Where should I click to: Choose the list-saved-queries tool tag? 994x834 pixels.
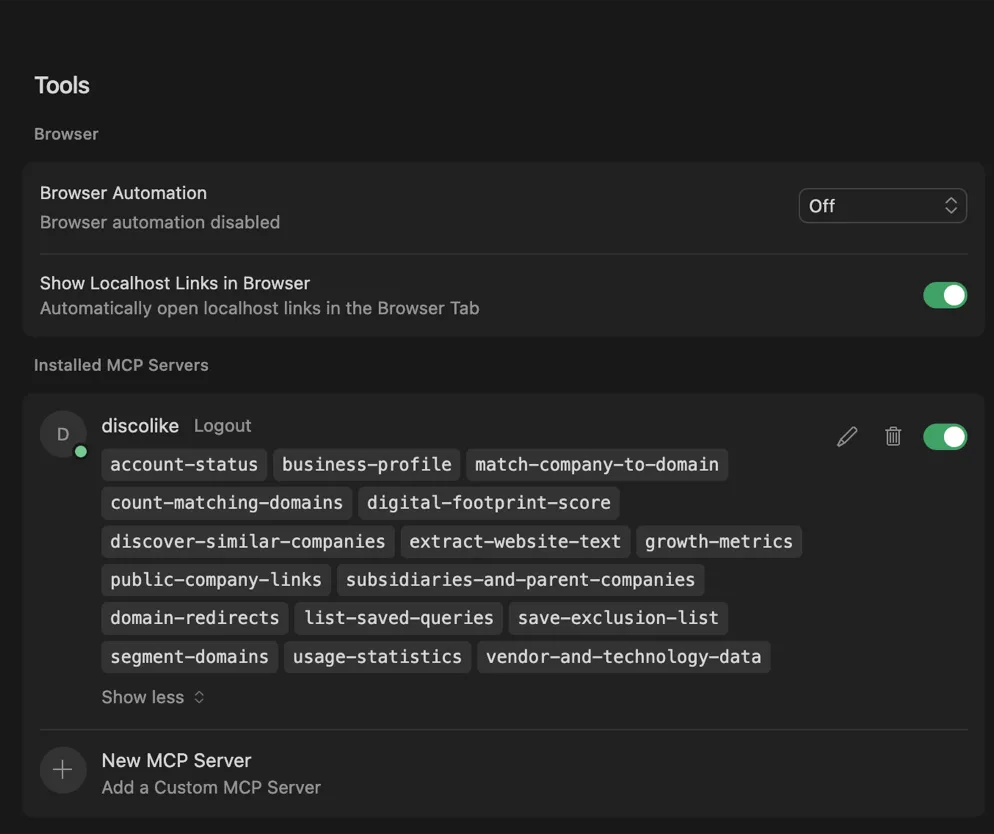click(x=398, y=618)
